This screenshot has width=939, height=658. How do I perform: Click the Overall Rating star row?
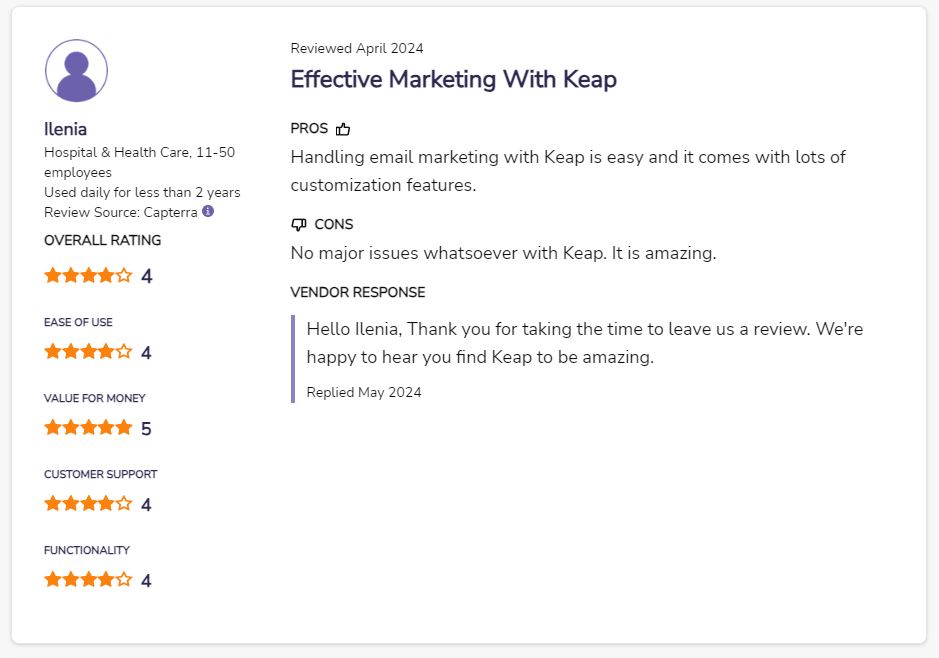88,275
